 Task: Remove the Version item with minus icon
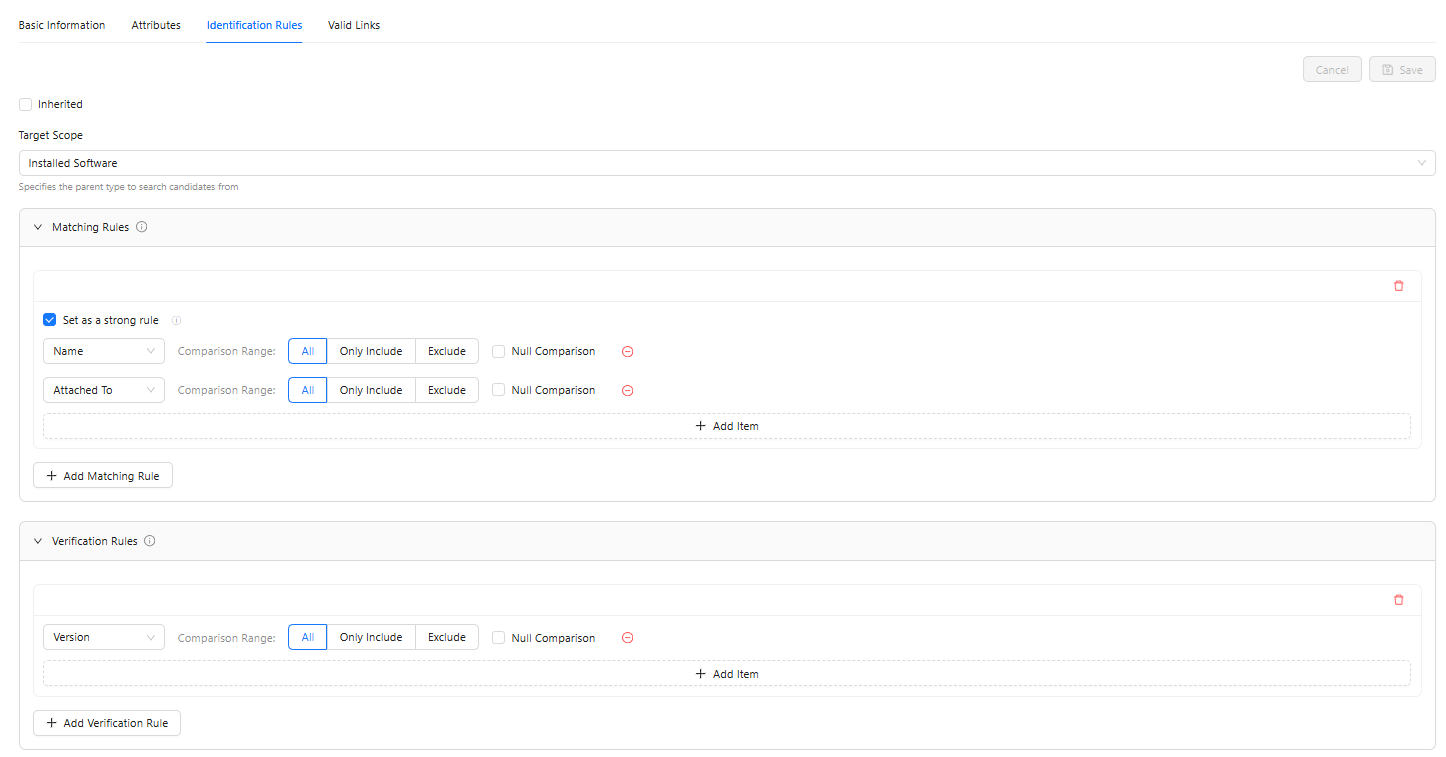pyautogui.click(x=628, y=638)
